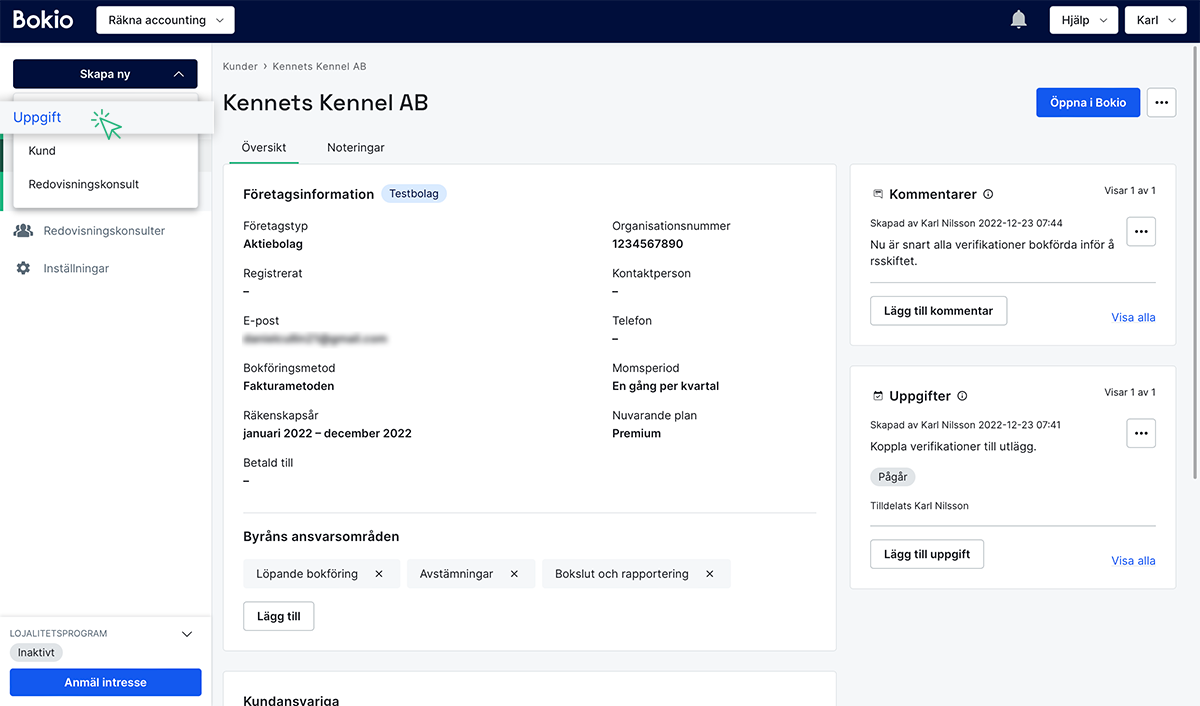Remove the Löpande bokföring tag
Image resolution: width=1200 pixels, height=706 pixels.
coord(379,574)
